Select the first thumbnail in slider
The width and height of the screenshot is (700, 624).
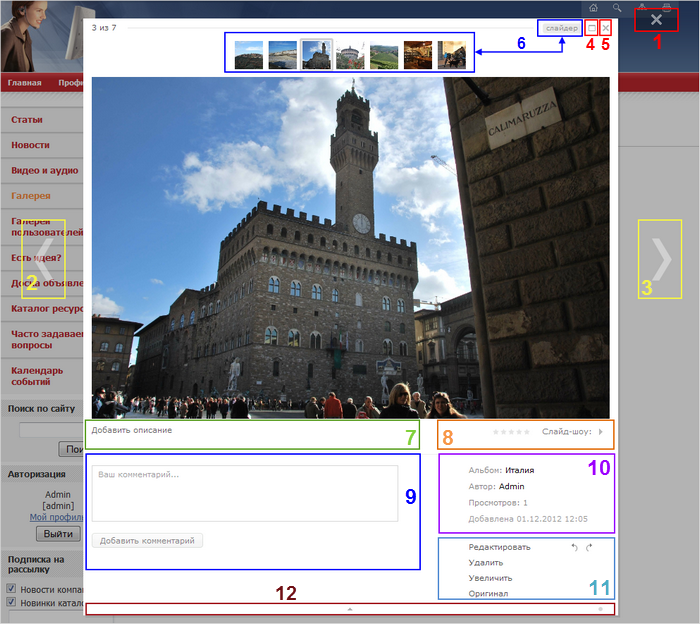pyautogui.click(x=249, y=55)
